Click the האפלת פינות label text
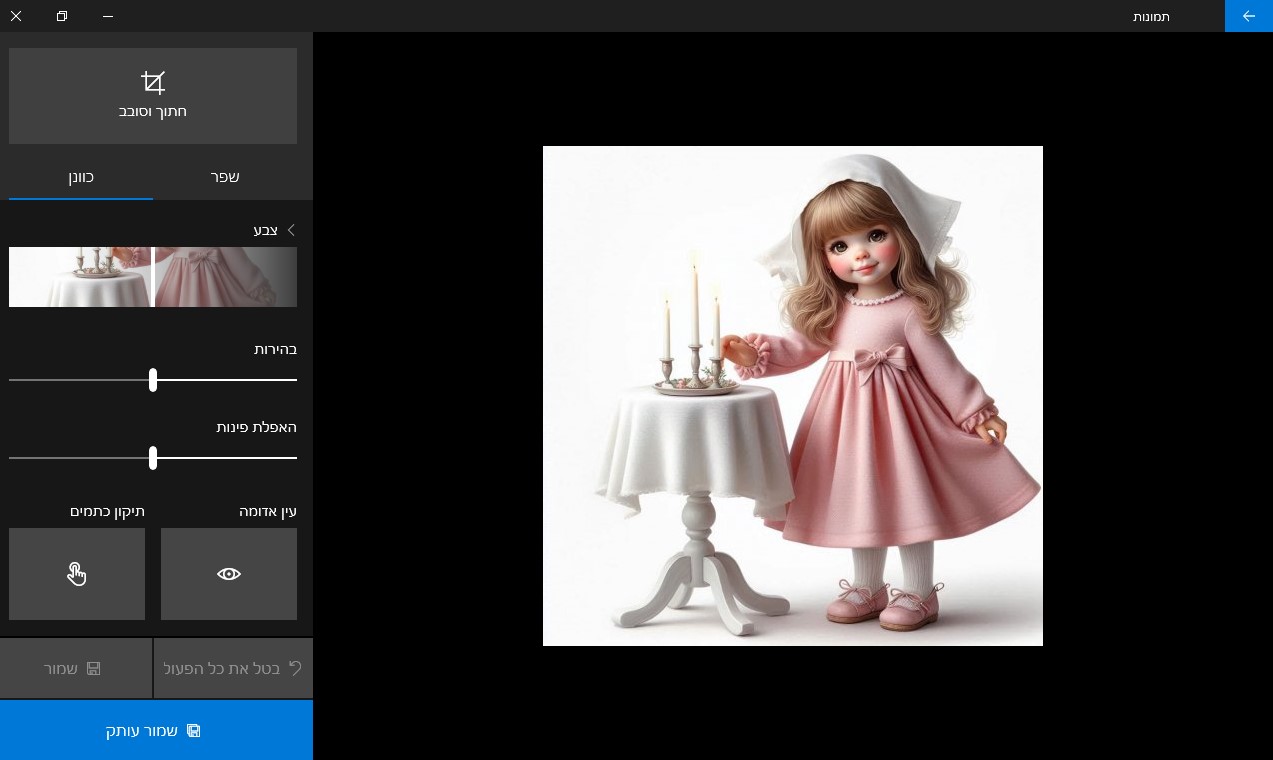This screenshot has height=760, width=1273. point(257,427)
